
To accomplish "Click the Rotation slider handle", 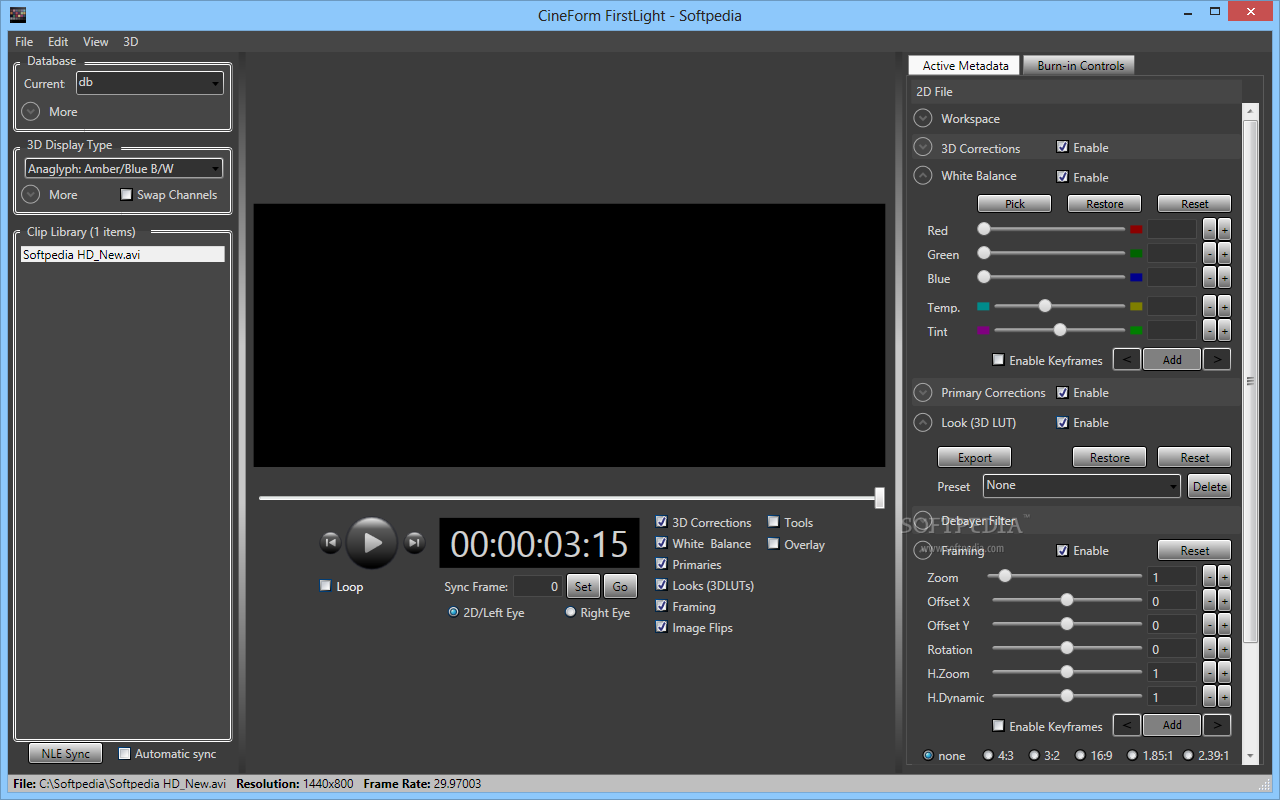I will (x=1067, y=648).
